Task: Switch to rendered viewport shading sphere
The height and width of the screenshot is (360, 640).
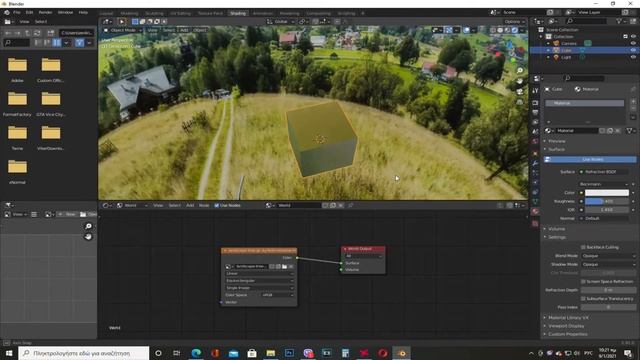Action: click(515, 30)
